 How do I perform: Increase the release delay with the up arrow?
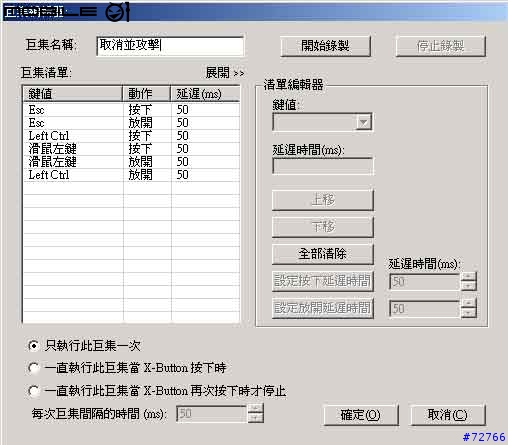[469, 304]
